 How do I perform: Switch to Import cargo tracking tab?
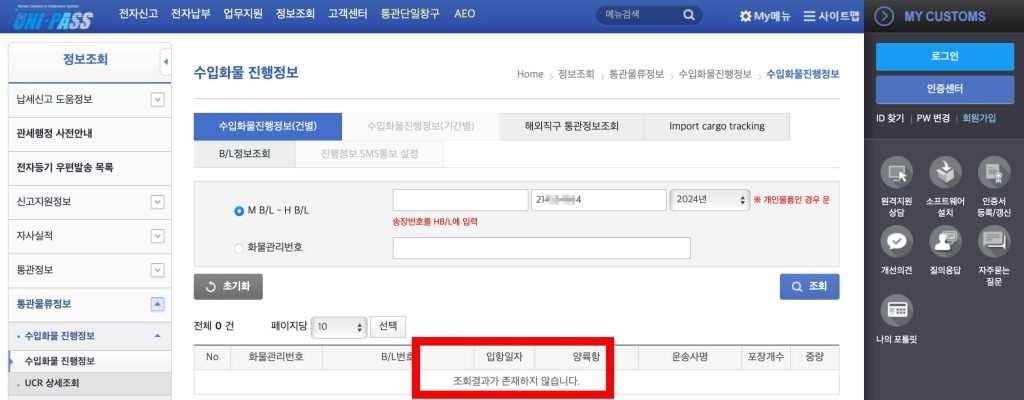pos(716,127)
